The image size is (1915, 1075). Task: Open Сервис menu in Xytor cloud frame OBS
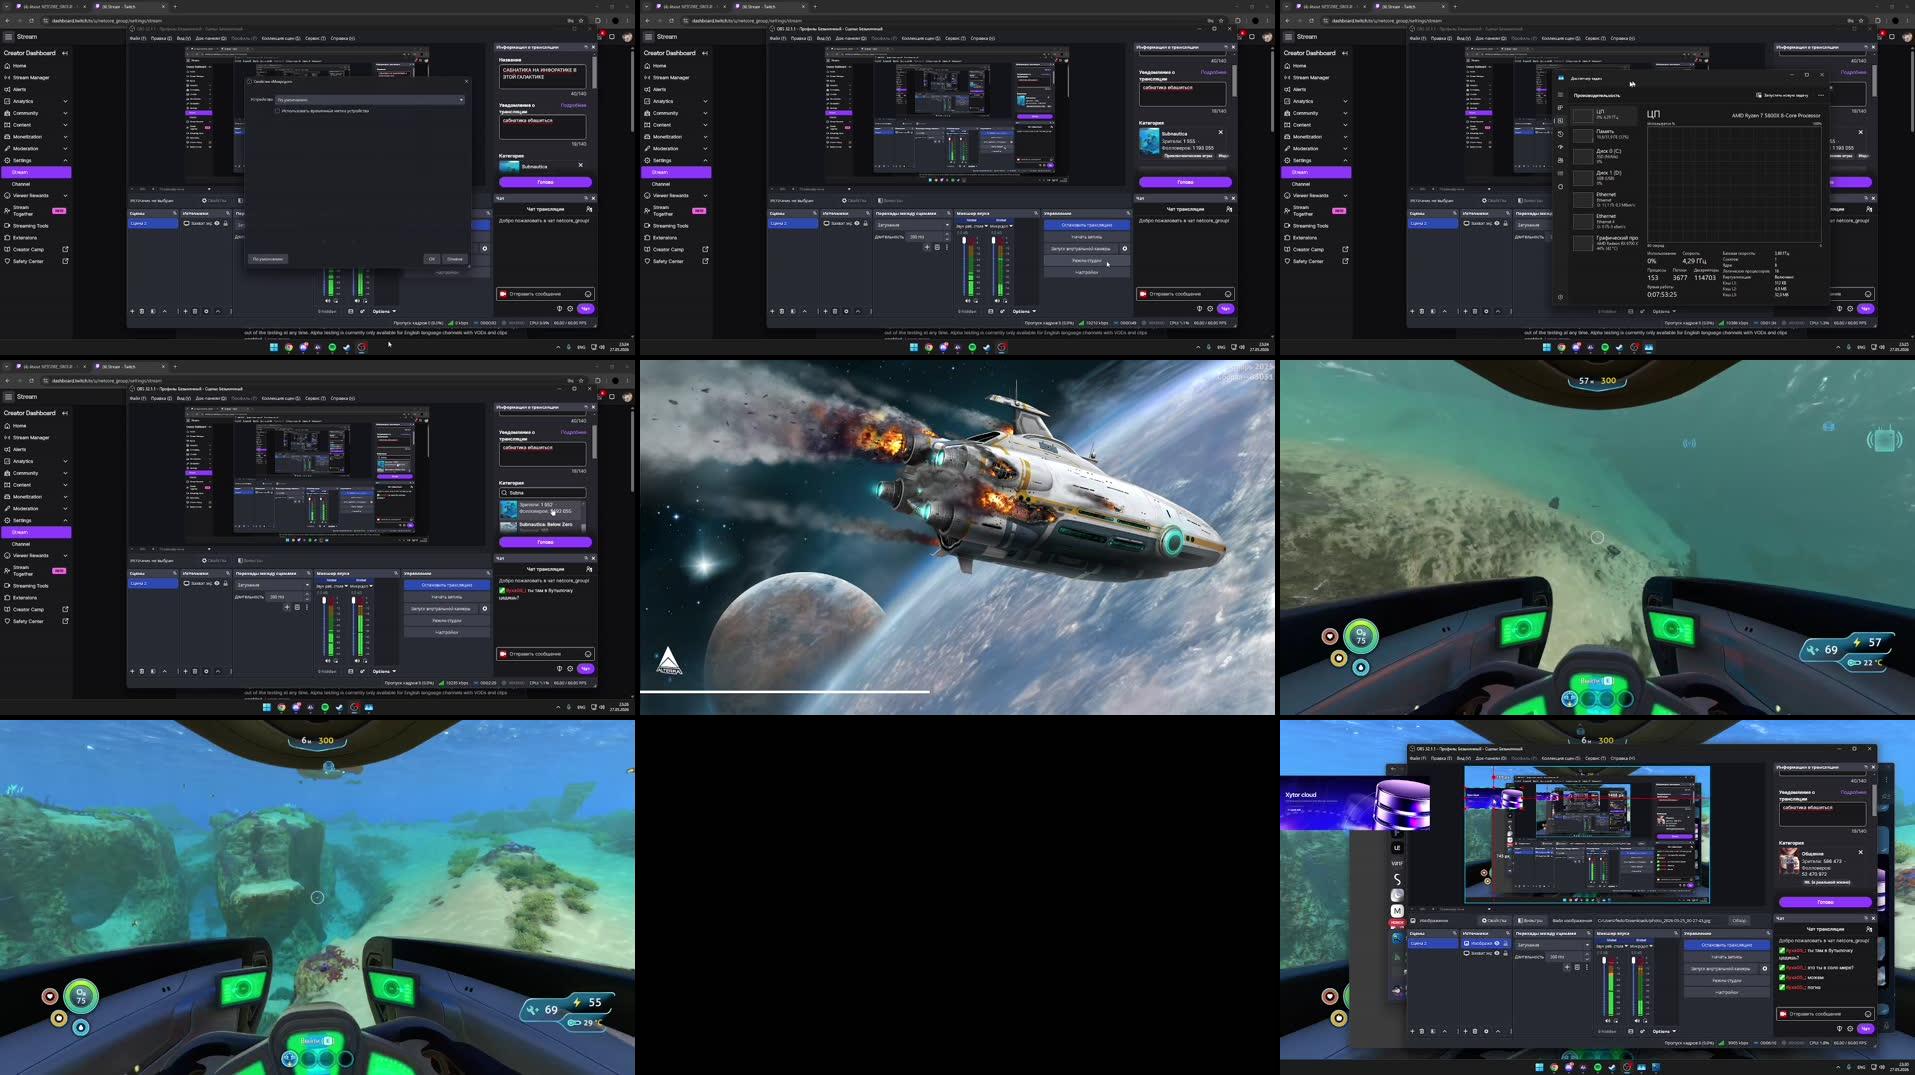point(1596,758)
